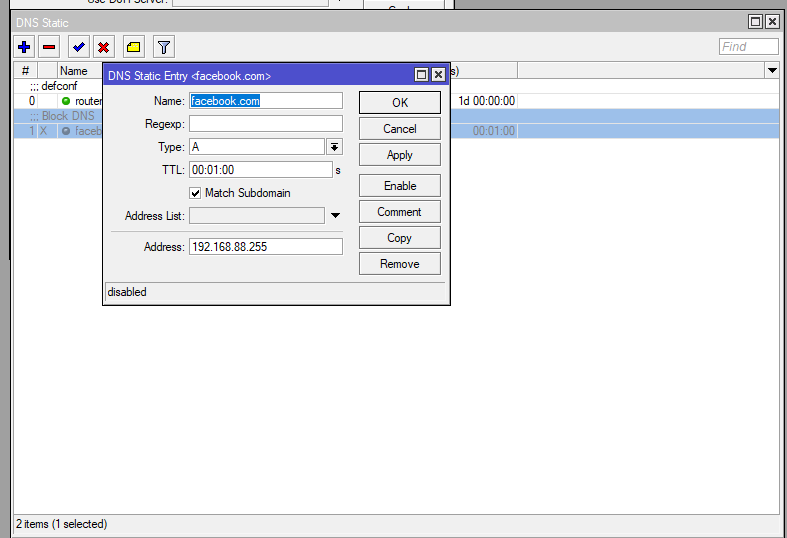Open the column selector dropdown in table header

tap(771, 71)
